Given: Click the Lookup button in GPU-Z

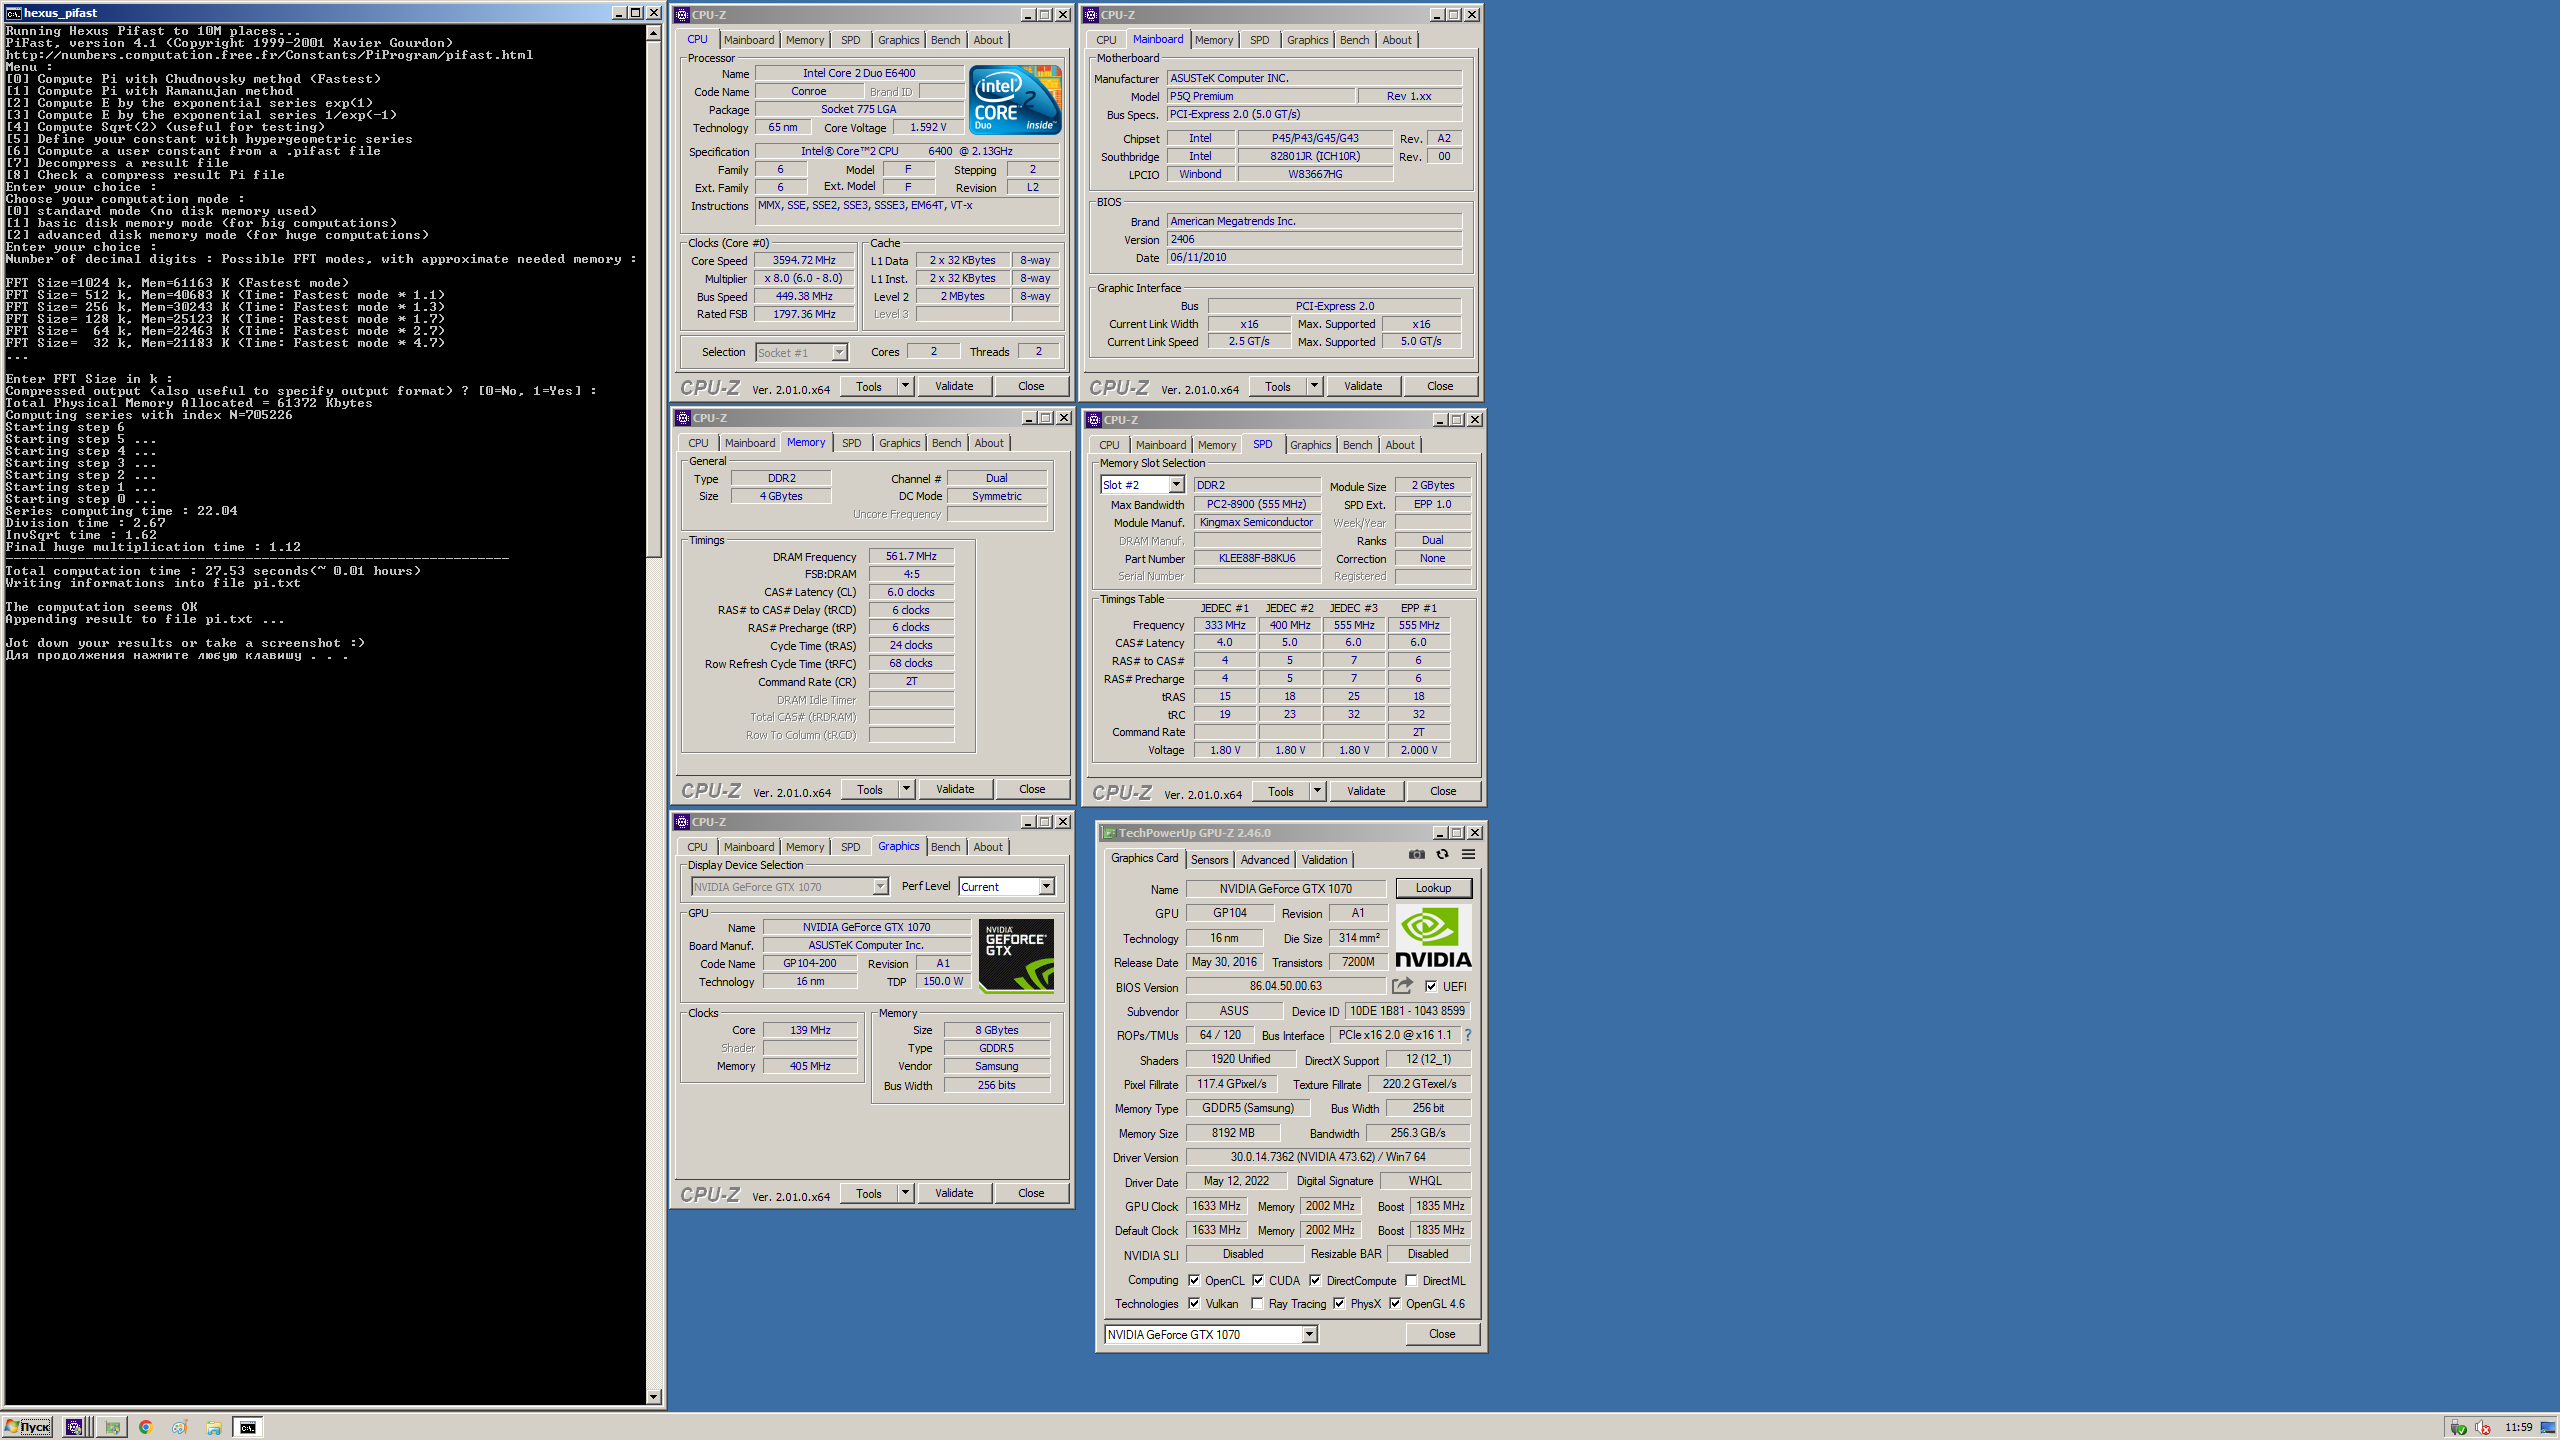Looking at the screenshot, I should (1433, 888).
